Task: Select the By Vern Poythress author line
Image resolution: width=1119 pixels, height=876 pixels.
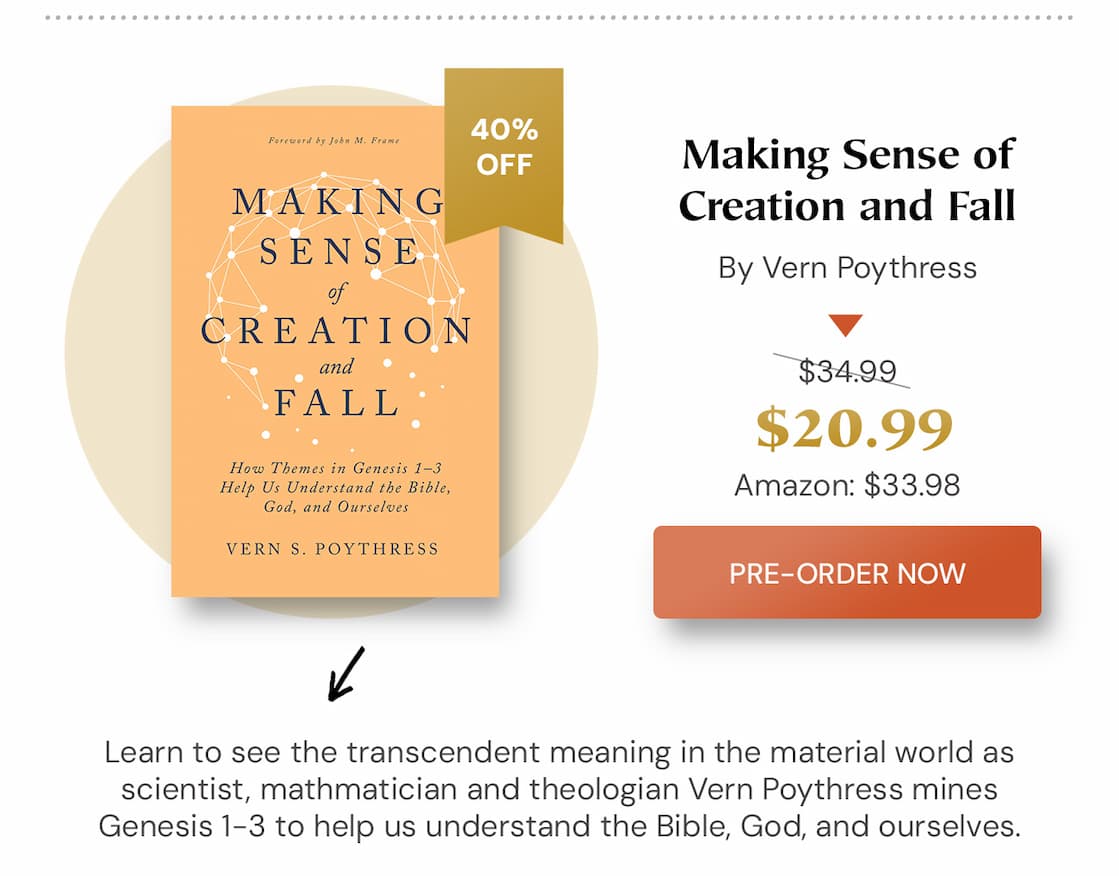Action: pyautogui.click(x=846, y=268)
